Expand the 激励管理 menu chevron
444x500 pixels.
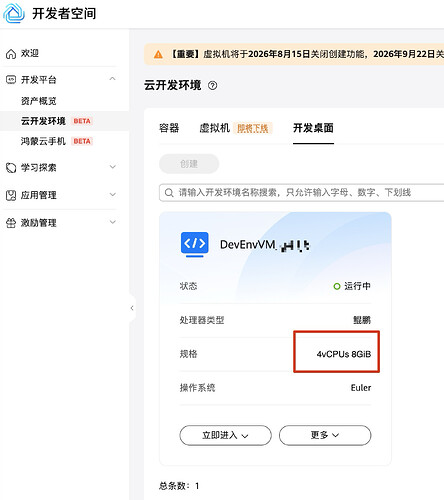tap(113, 222)
